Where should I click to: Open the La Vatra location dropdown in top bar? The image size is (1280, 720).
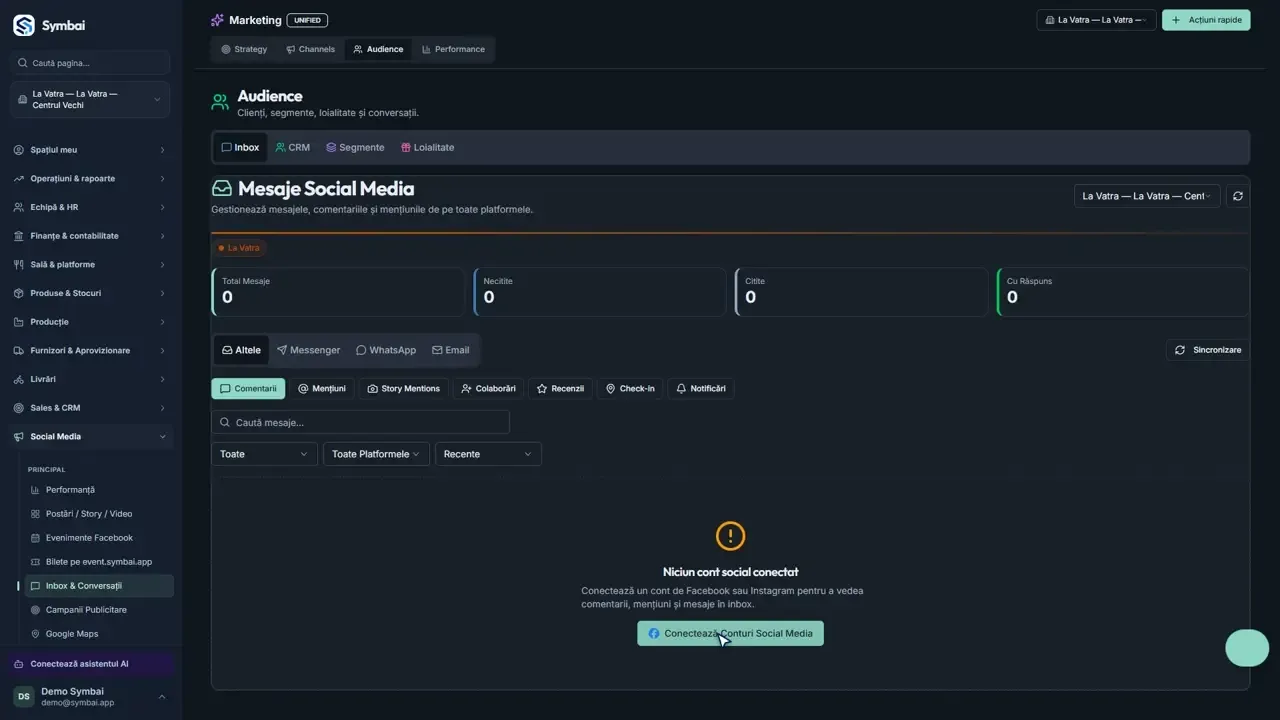(x=1096, y=20)
